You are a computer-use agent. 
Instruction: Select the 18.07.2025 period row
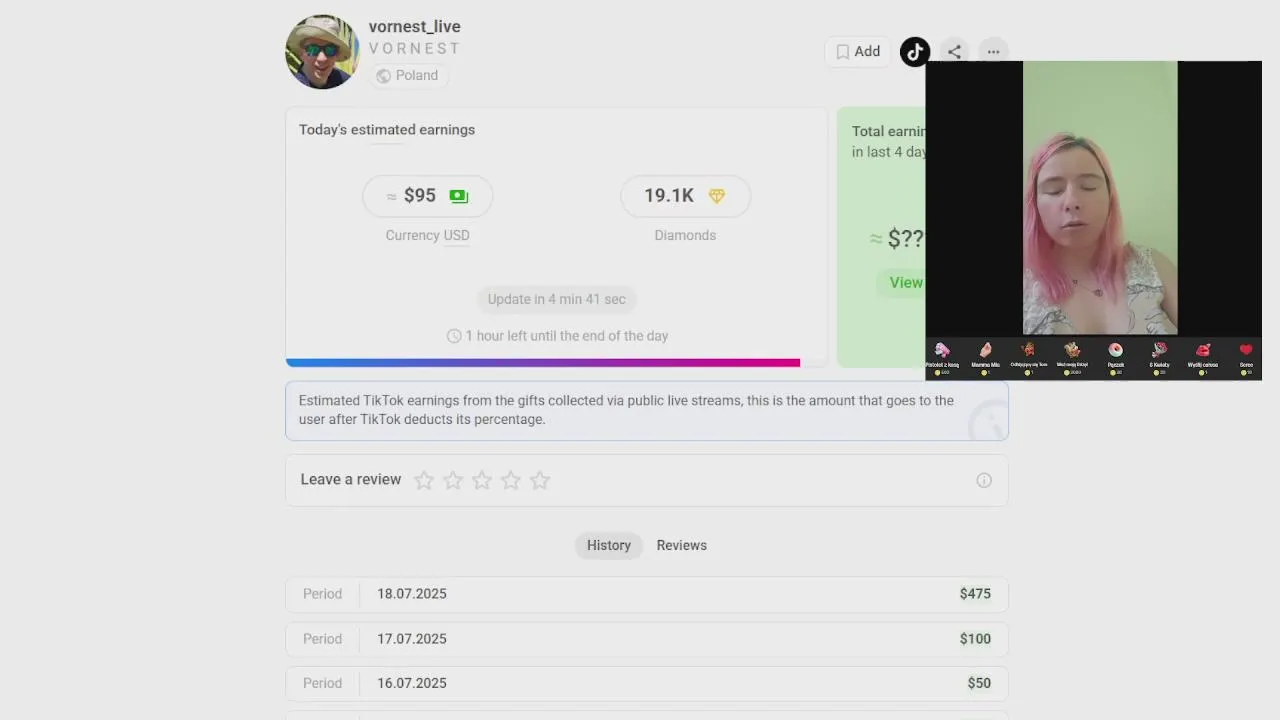tap(647, 594)
